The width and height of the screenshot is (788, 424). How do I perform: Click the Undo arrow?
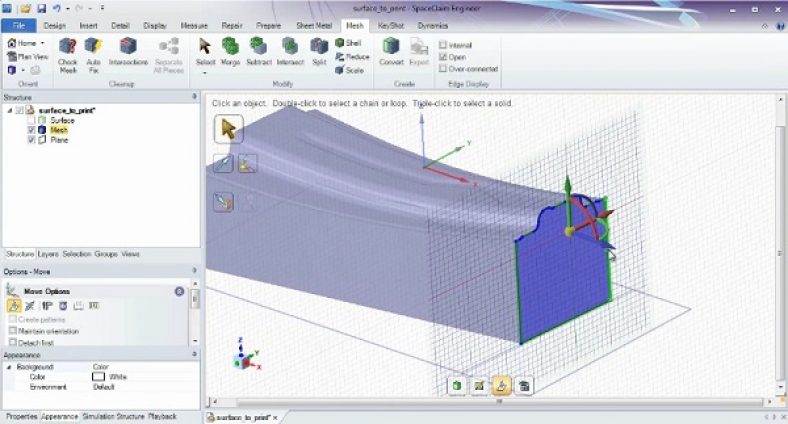pyautogui.click(x=57, y=9)
